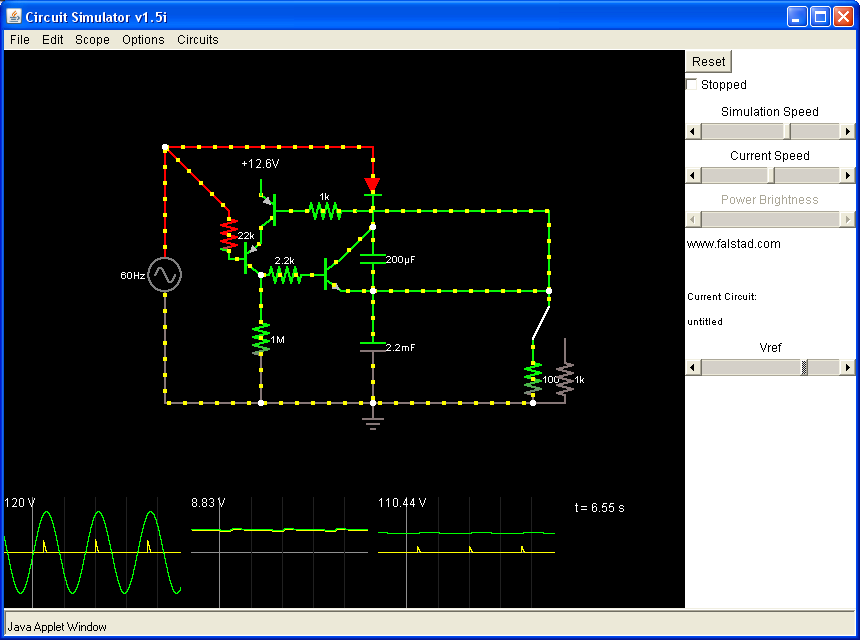Open the File menu
Screen dimensions: 860x640
pyautogui.click(x=20, y=39)
